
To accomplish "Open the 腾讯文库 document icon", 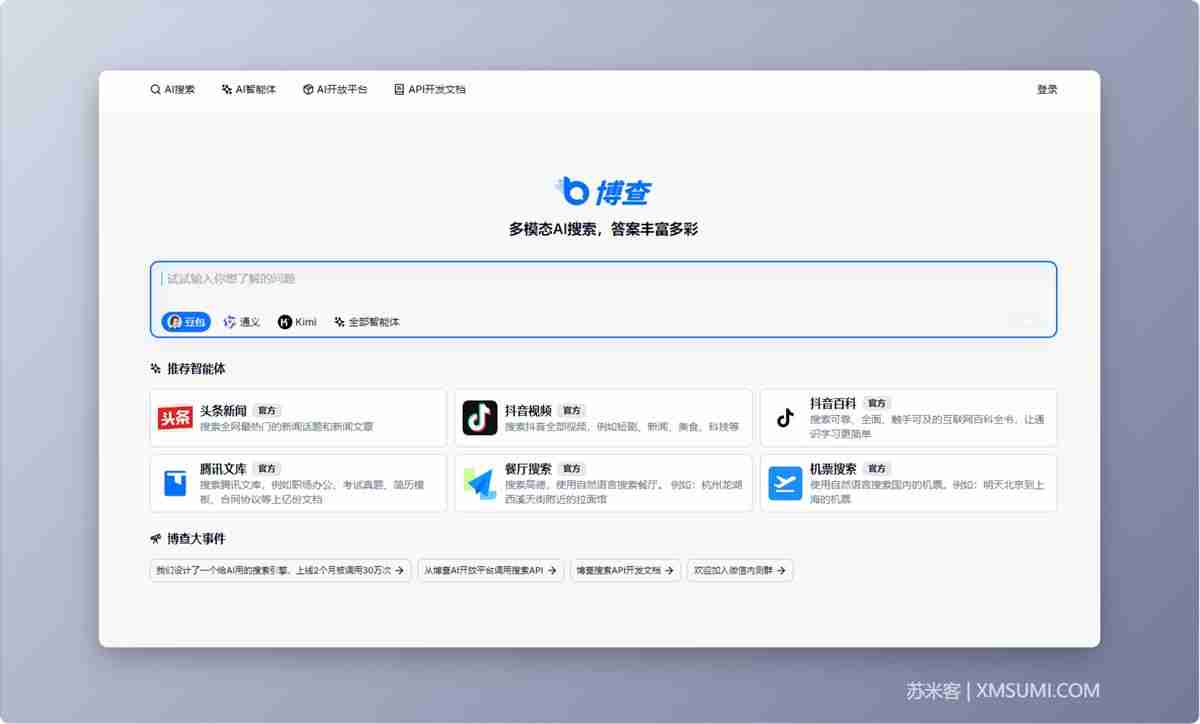I will [174, 483].
